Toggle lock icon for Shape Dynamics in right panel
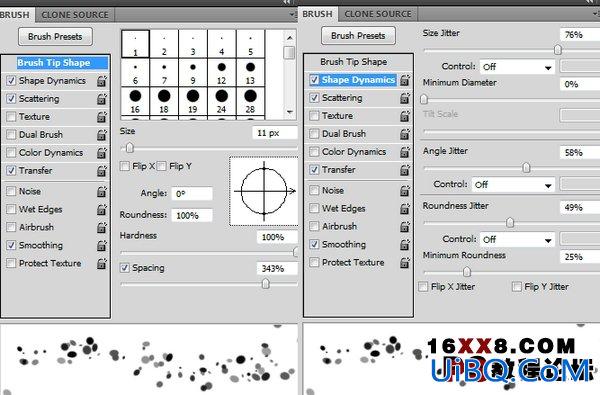 405,80
